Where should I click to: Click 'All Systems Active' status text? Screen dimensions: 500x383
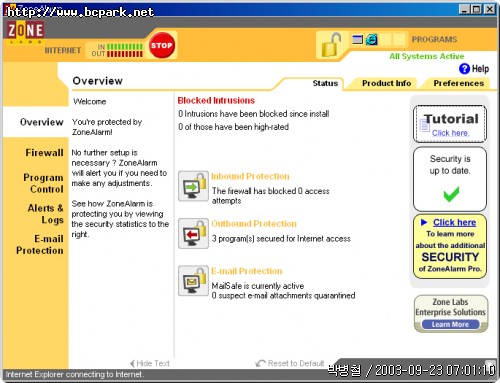(x=427, y=56)
